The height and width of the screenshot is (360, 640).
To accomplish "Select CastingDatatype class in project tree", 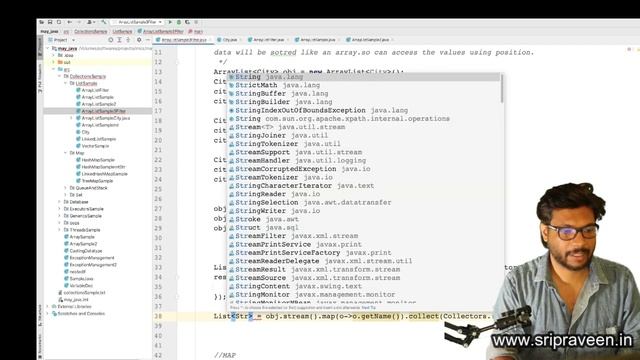I will [x=83, y=251].
